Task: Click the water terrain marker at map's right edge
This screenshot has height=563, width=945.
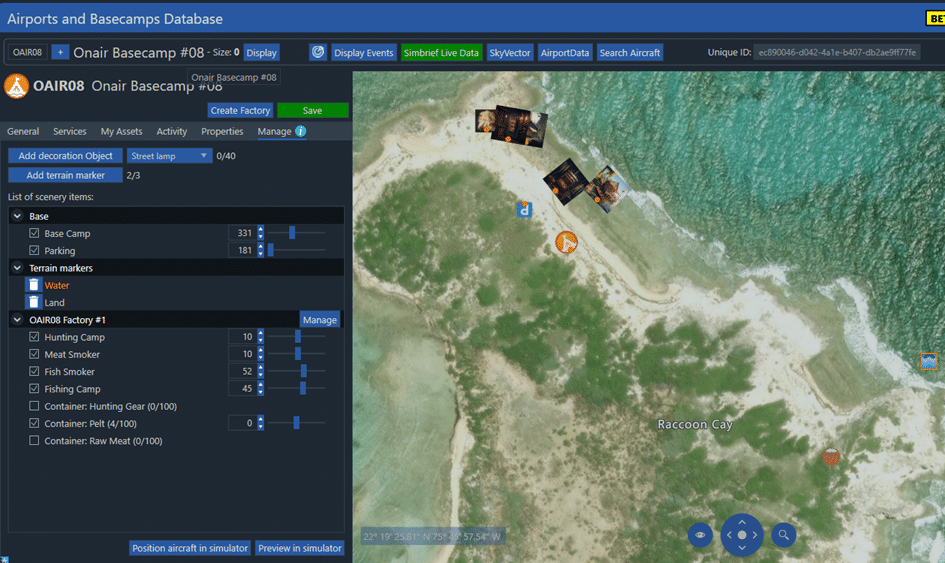Action: (x=929, y=361)
